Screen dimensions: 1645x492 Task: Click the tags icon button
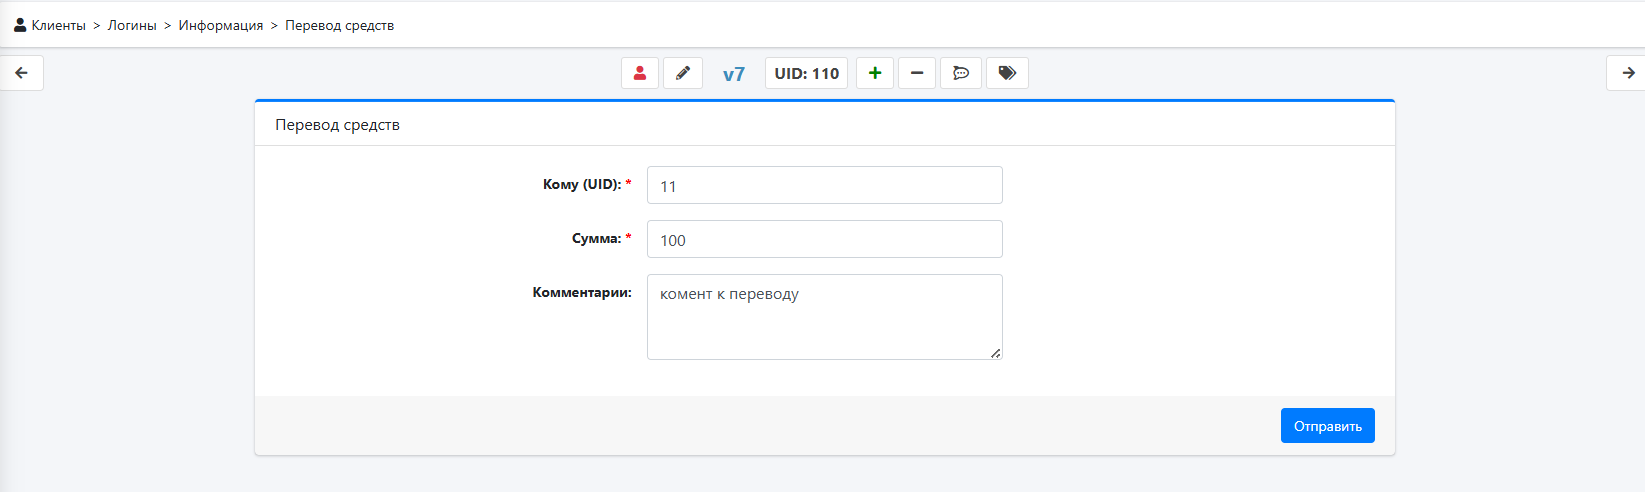1007,73
